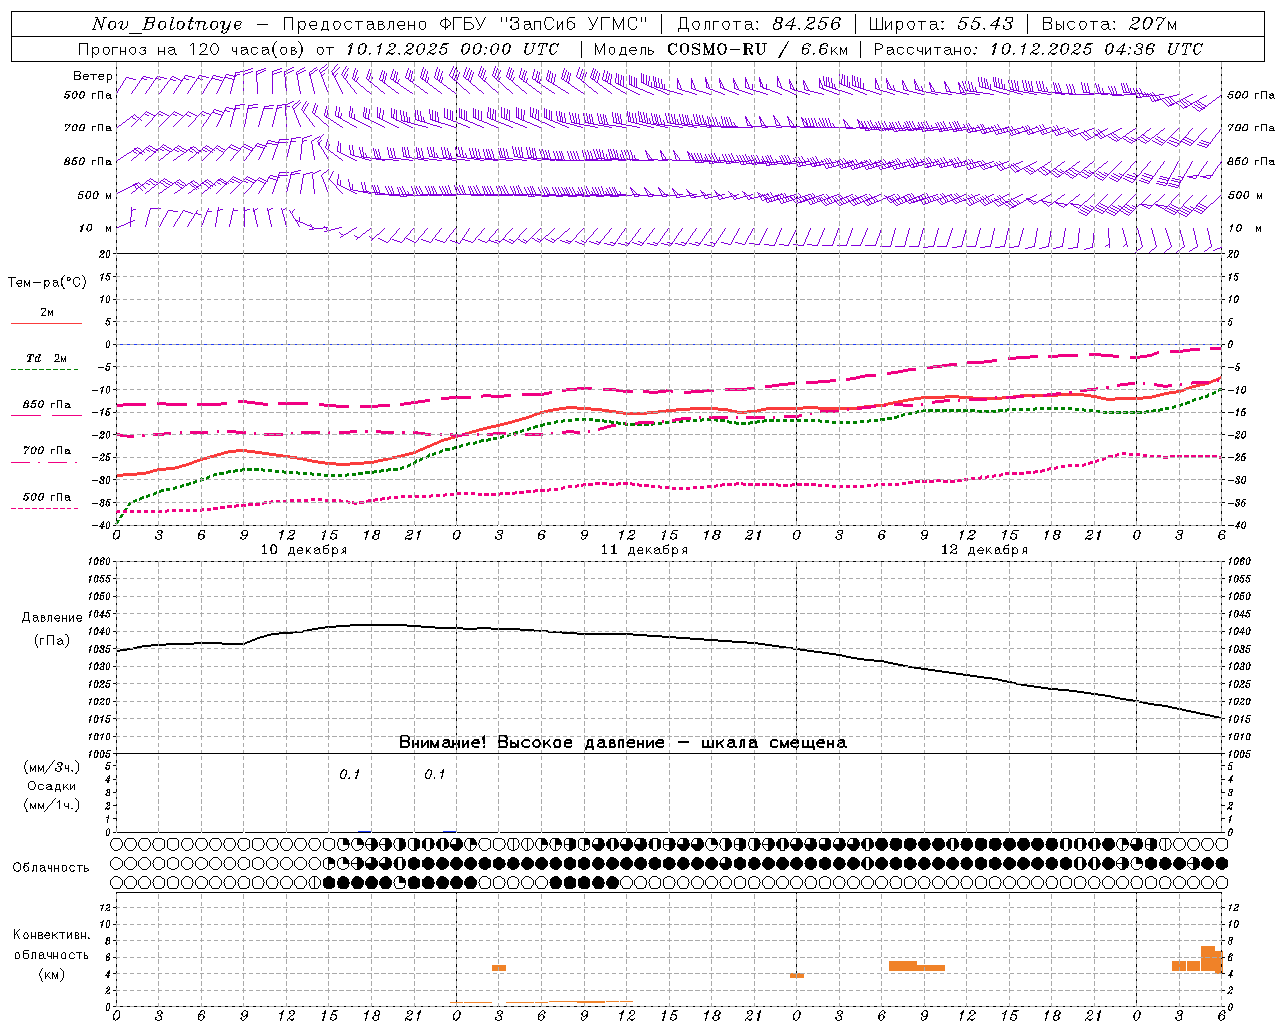Click the 10 м wind level label on left
The width and height of the screenshot is (1280, 1024).
point(96,229)
